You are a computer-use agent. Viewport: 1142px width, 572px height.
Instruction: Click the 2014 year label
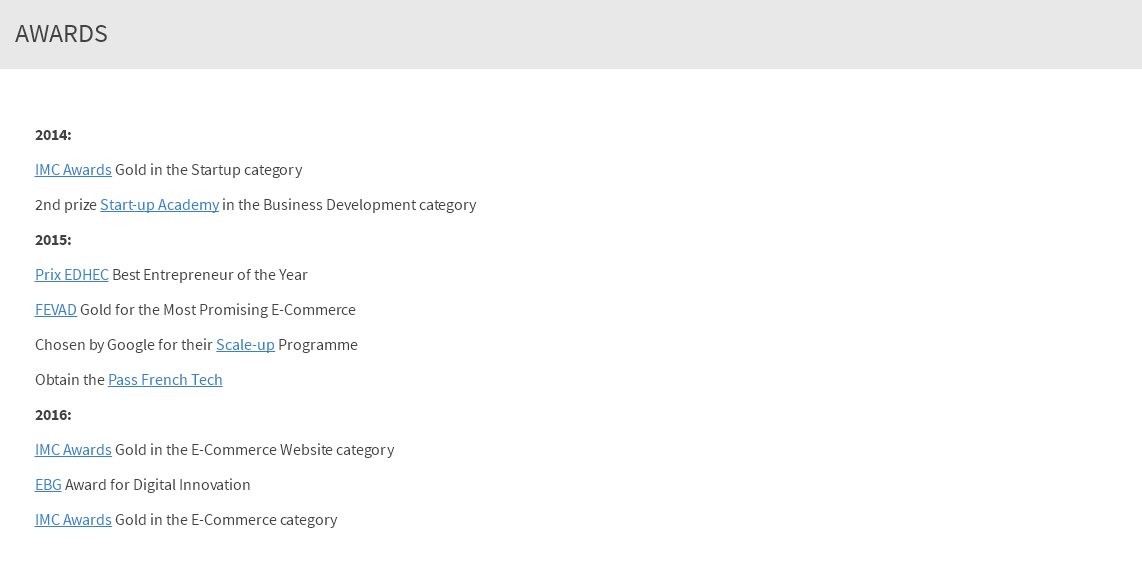tap(53, 135)
